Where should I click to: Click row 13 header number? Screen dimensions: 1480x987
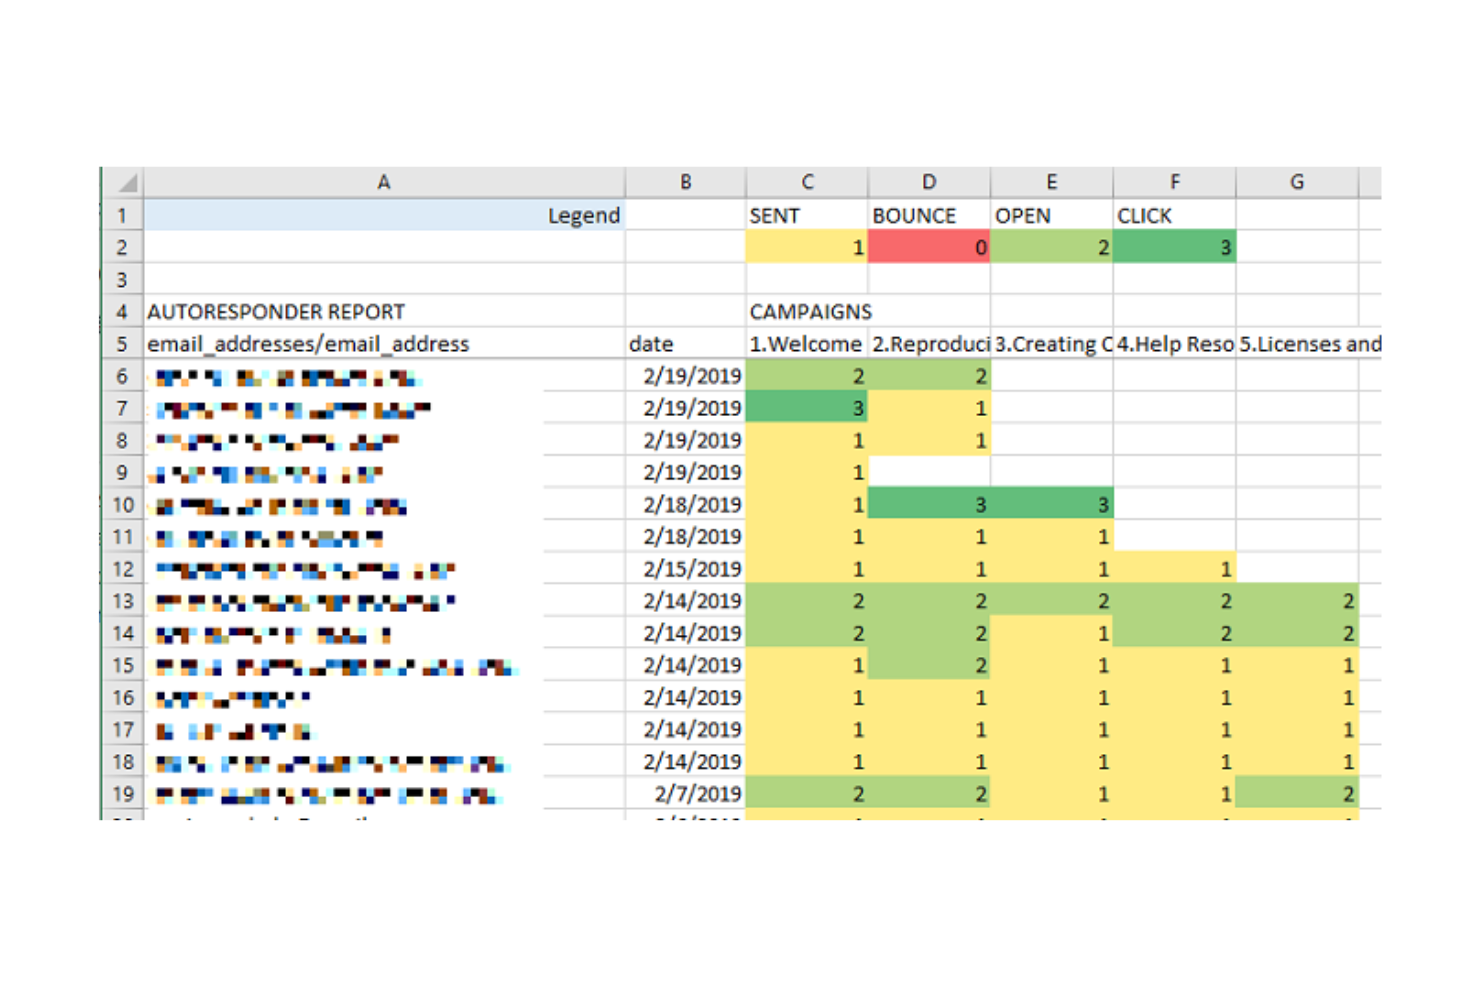tap(123, 601)
